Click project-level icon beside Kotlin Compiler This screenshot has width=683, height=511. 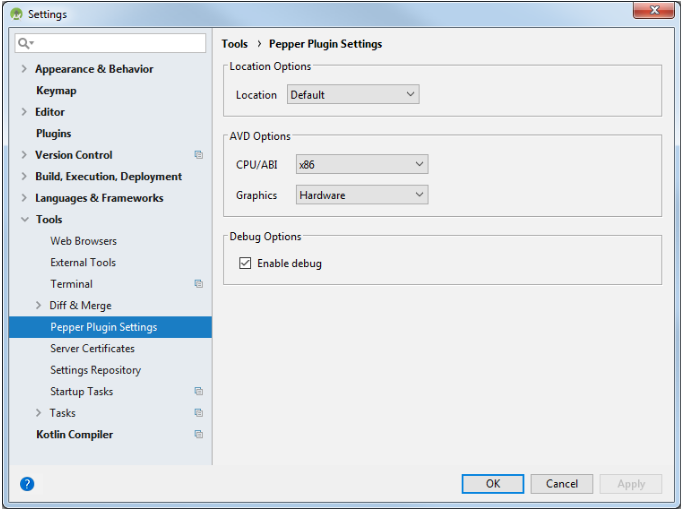198,435
